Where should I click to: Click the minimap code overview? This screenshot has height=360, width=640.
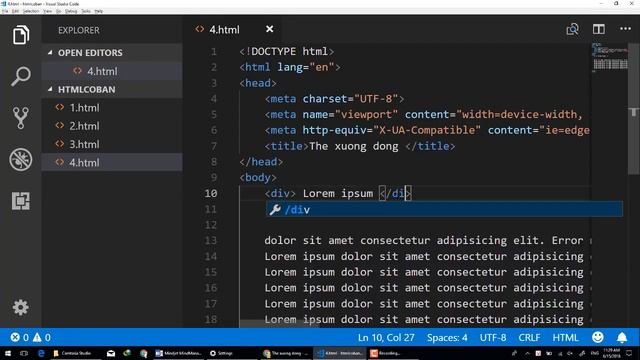tap(610, 57)
